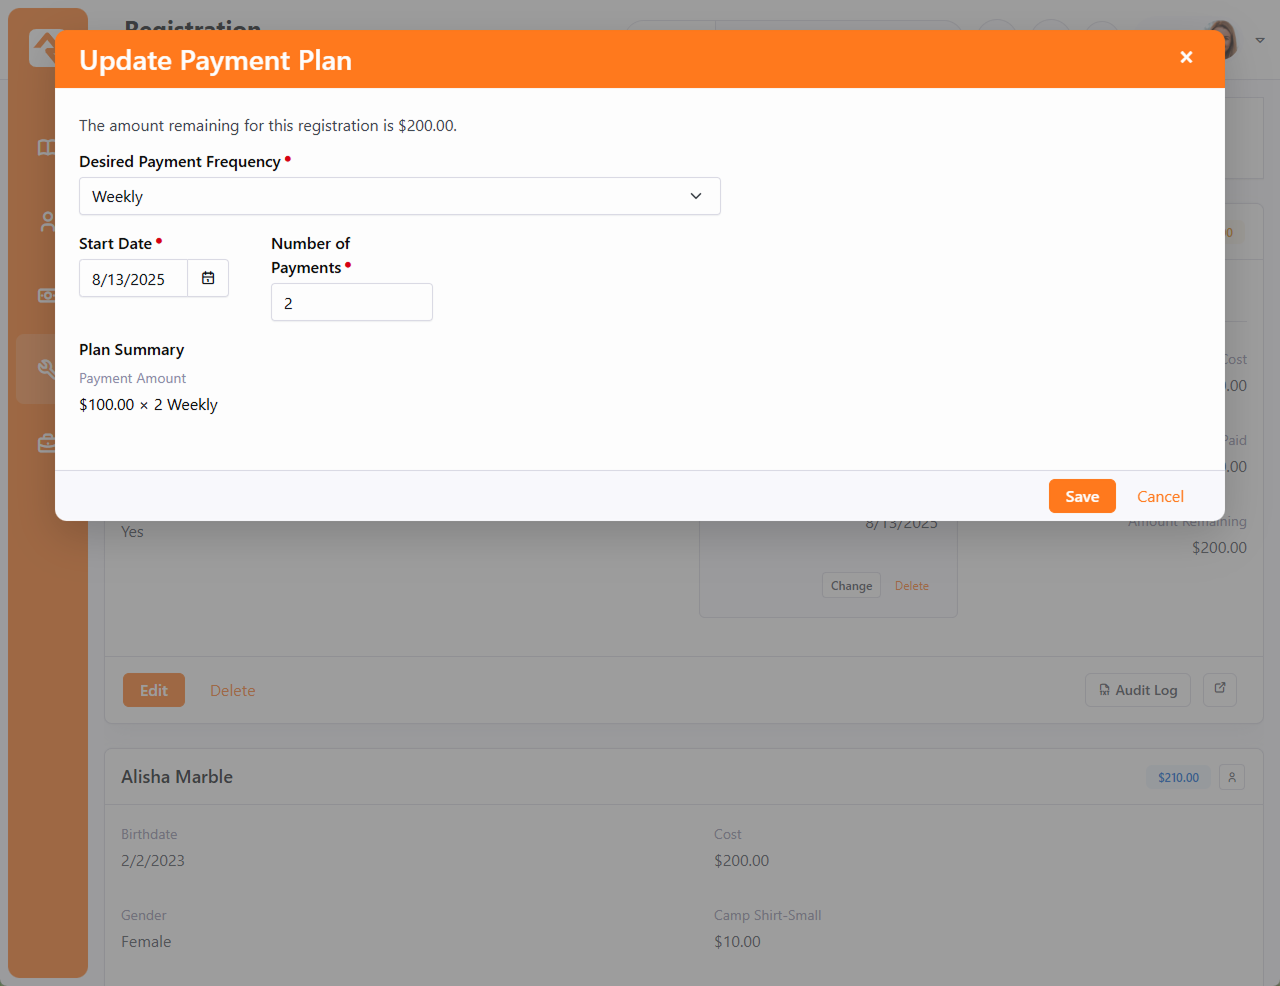1280x986 pixels.
Task: Click the $210.00 cost badge
Action: 1178,777
